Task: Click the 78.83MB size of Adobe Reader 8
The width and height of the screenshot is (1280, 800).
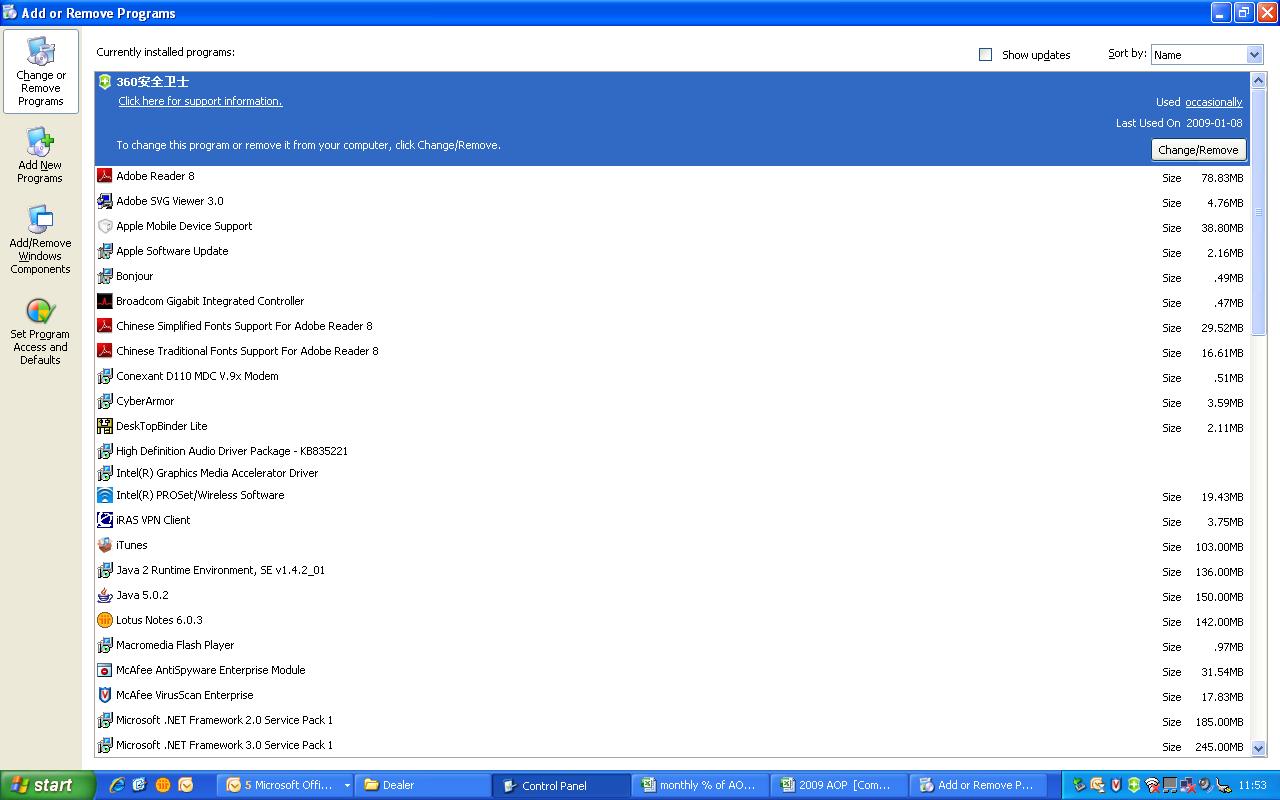Action: (1222, 178)
